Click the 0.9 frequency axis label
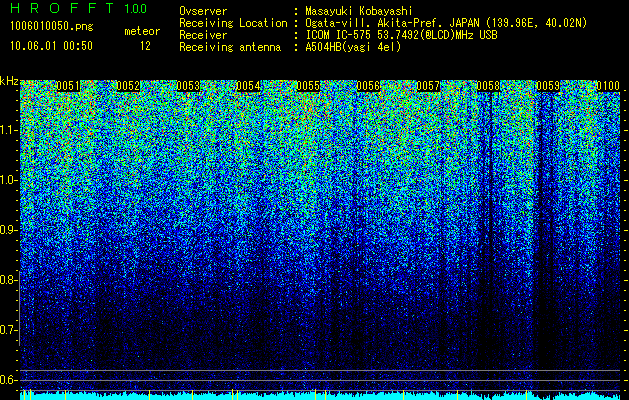 click(9, 230)
